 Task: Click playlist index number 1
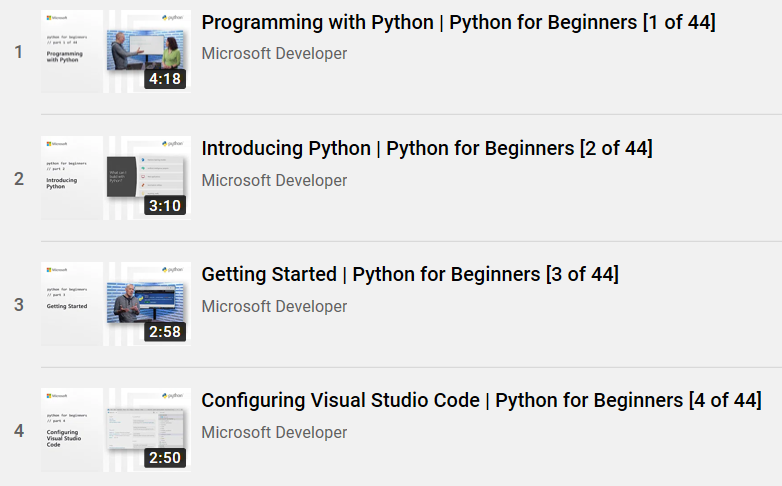tap(19, 52)
